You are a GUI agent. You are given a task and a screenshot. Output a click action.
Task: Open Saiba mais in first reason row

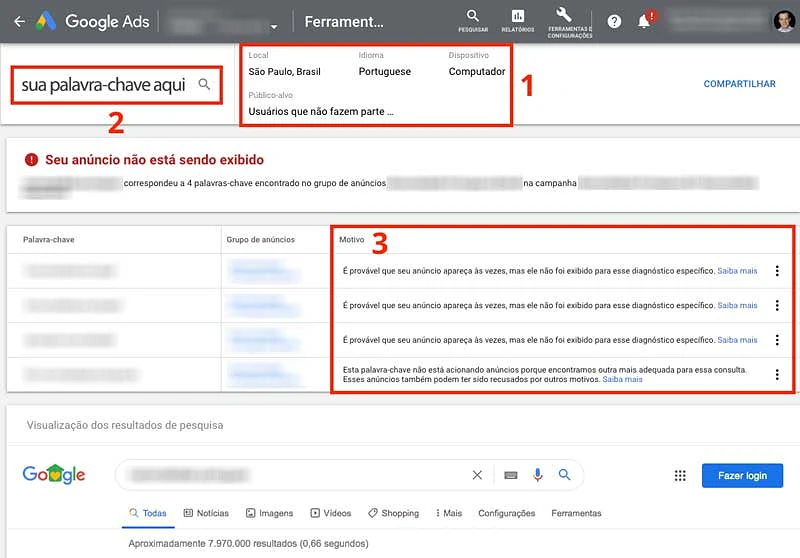coord(737,271)
